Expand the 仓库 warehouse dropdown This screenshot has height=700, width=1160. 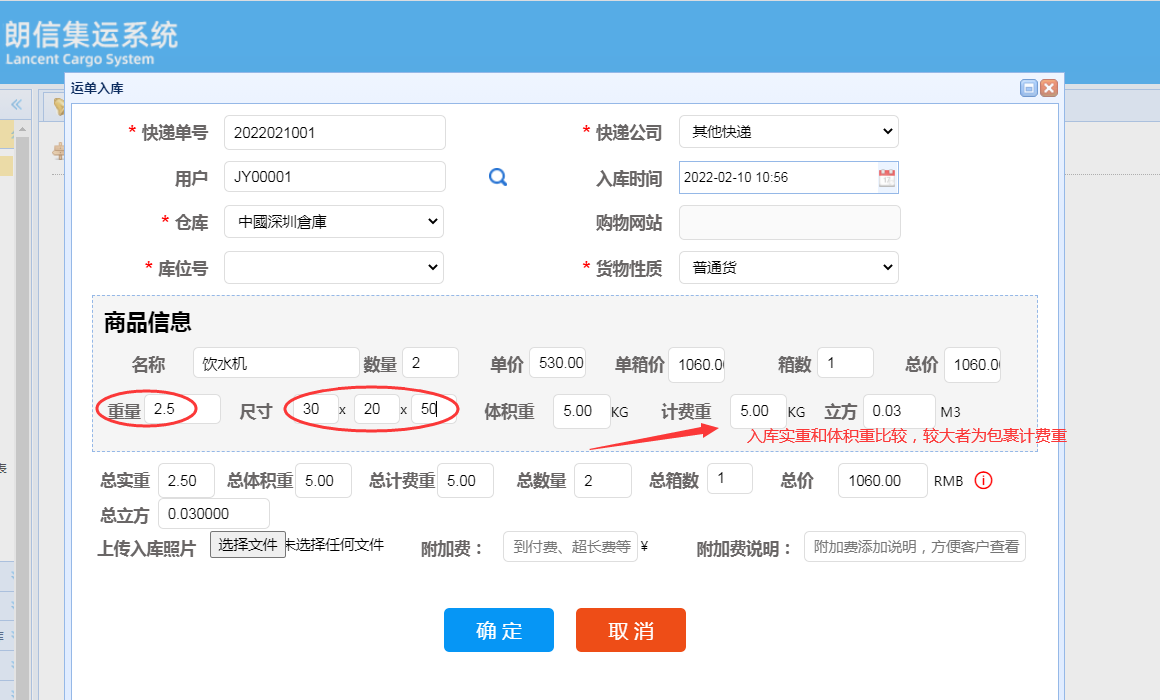click(x=333, y=222)
